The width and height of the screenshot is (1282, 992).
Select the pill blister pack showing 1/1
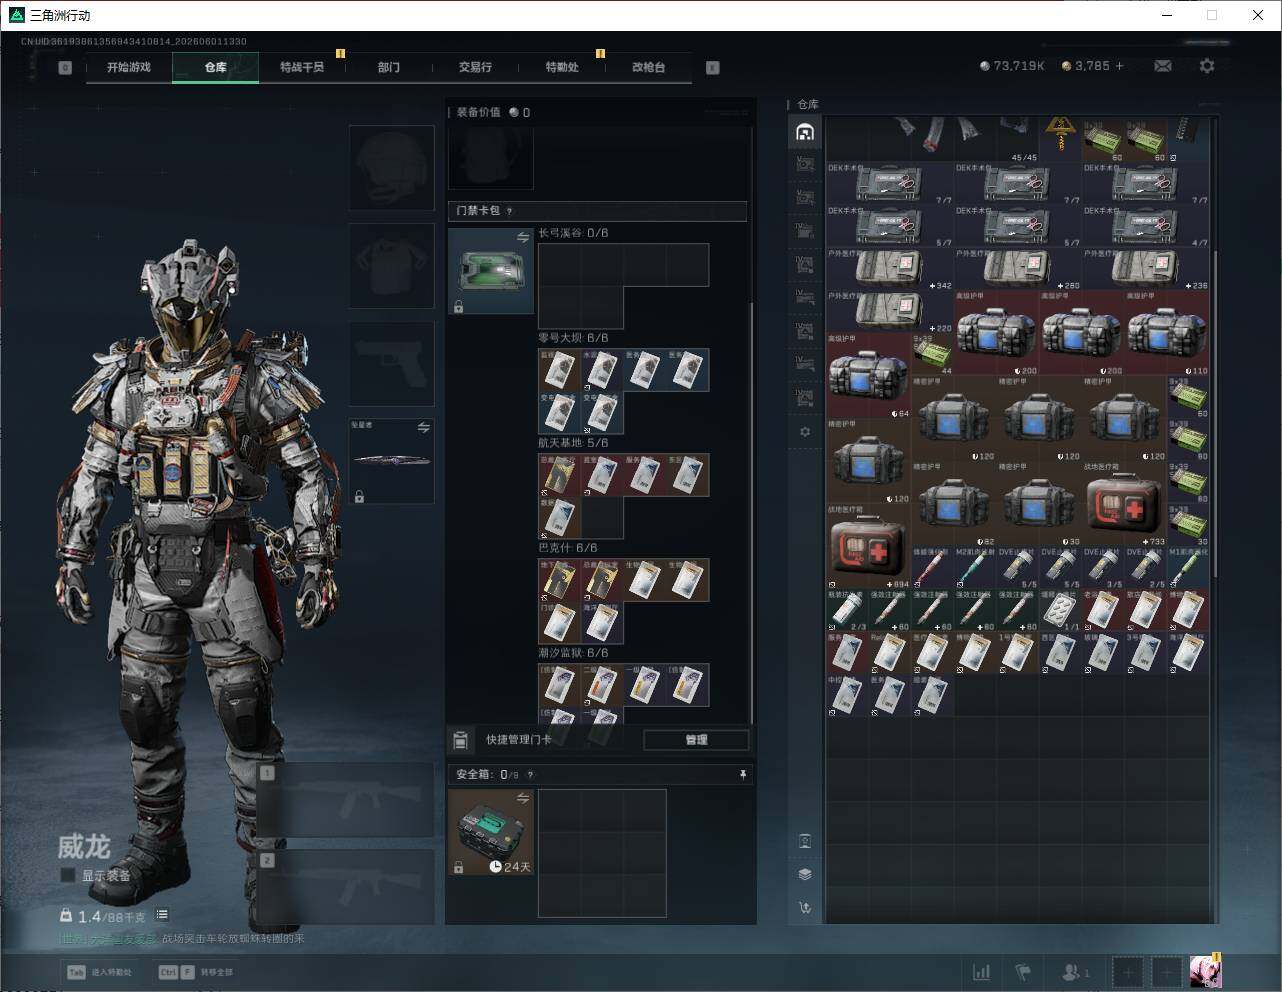click(x=1060, y=610)
